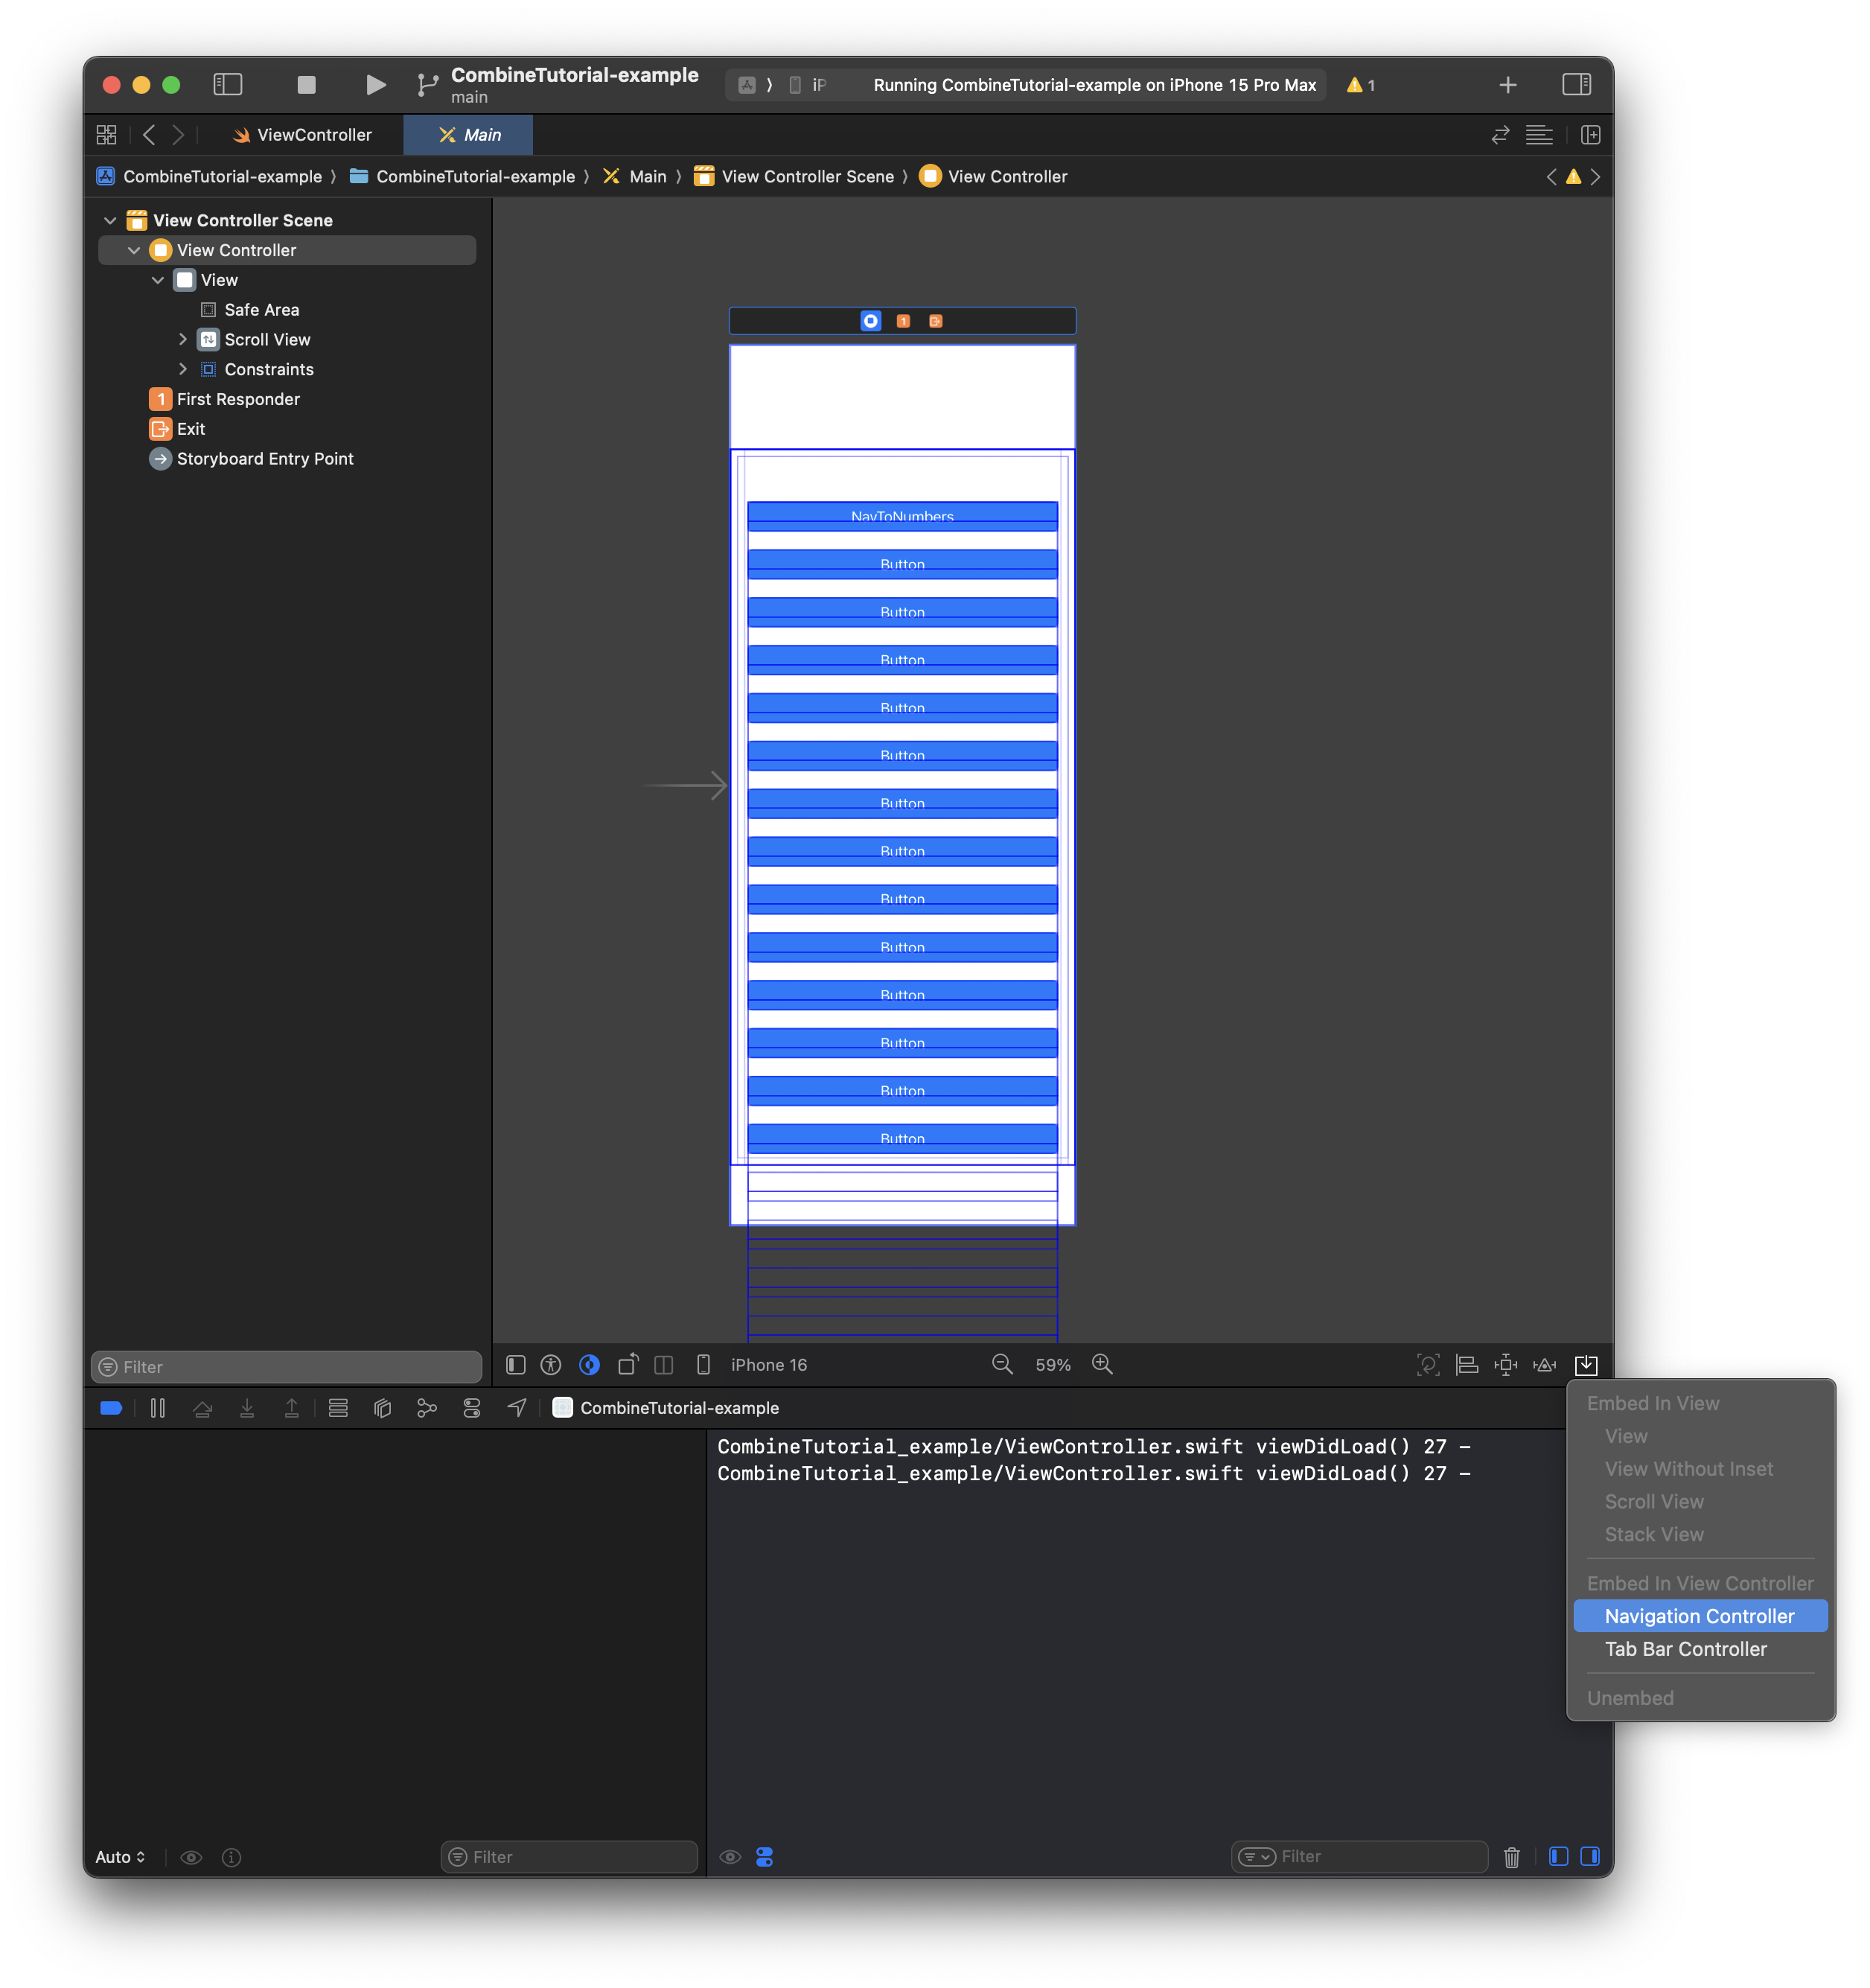Expand the Scroll View tree item
This screenshot has width=1870, height=1988.
(183, 340)
